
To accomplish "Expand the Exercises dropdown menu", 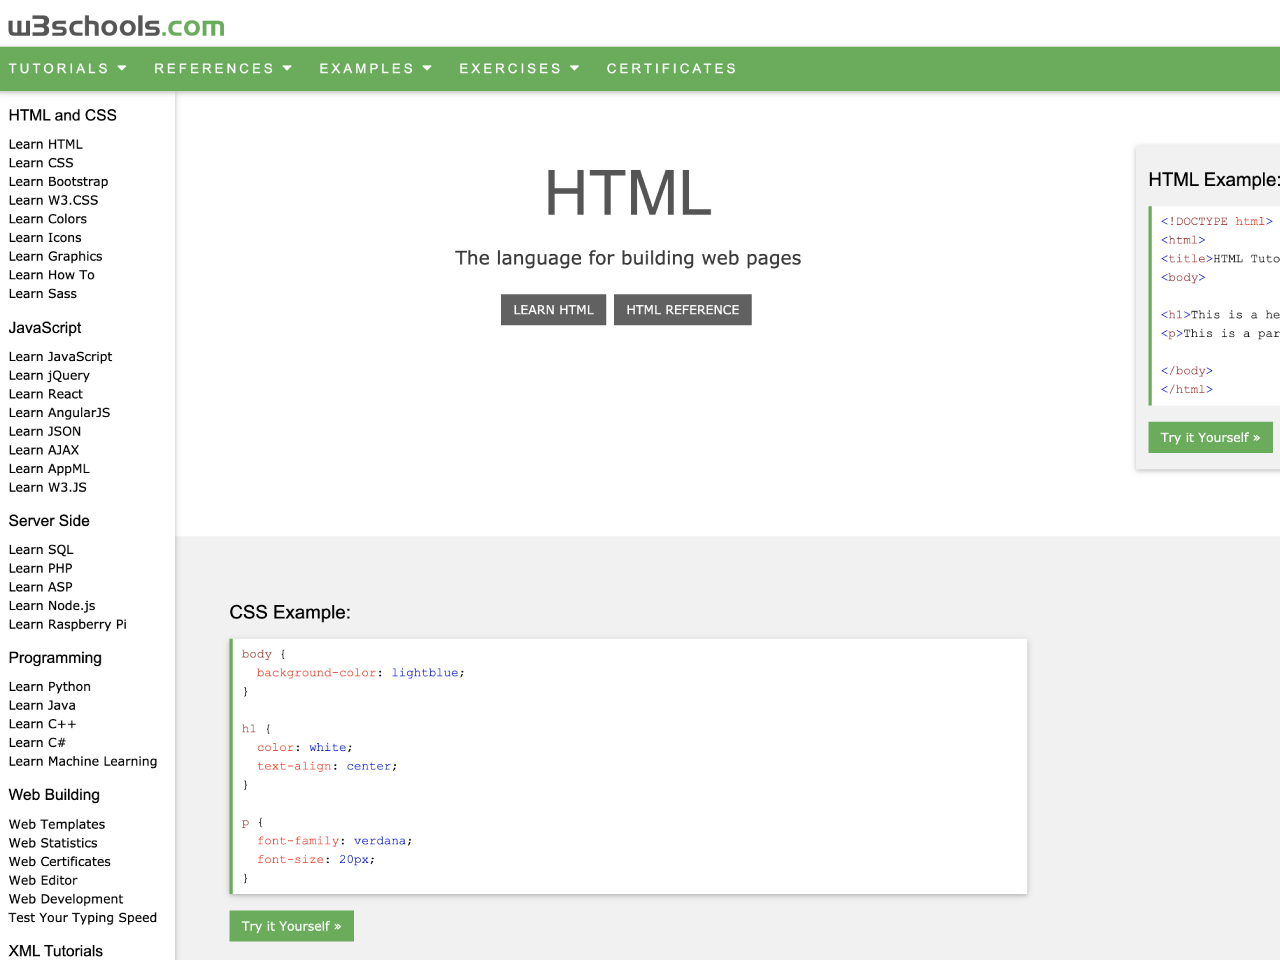I will (x=520, y=69).
